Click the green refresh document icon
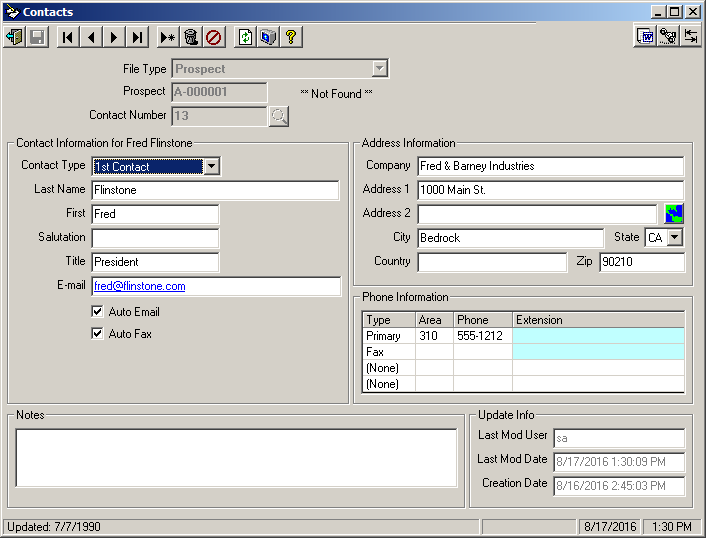The image size is (706, 538). 245,37
